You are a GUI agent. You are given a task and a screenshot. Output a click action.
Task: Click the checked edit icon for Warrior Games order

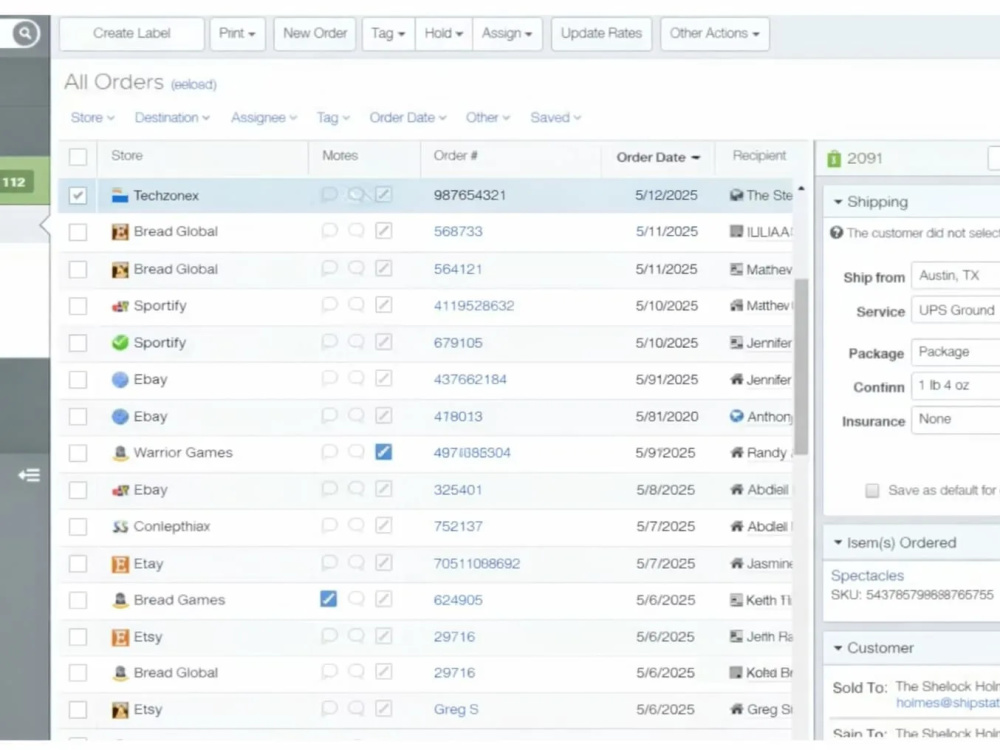[x=383, y=452]
